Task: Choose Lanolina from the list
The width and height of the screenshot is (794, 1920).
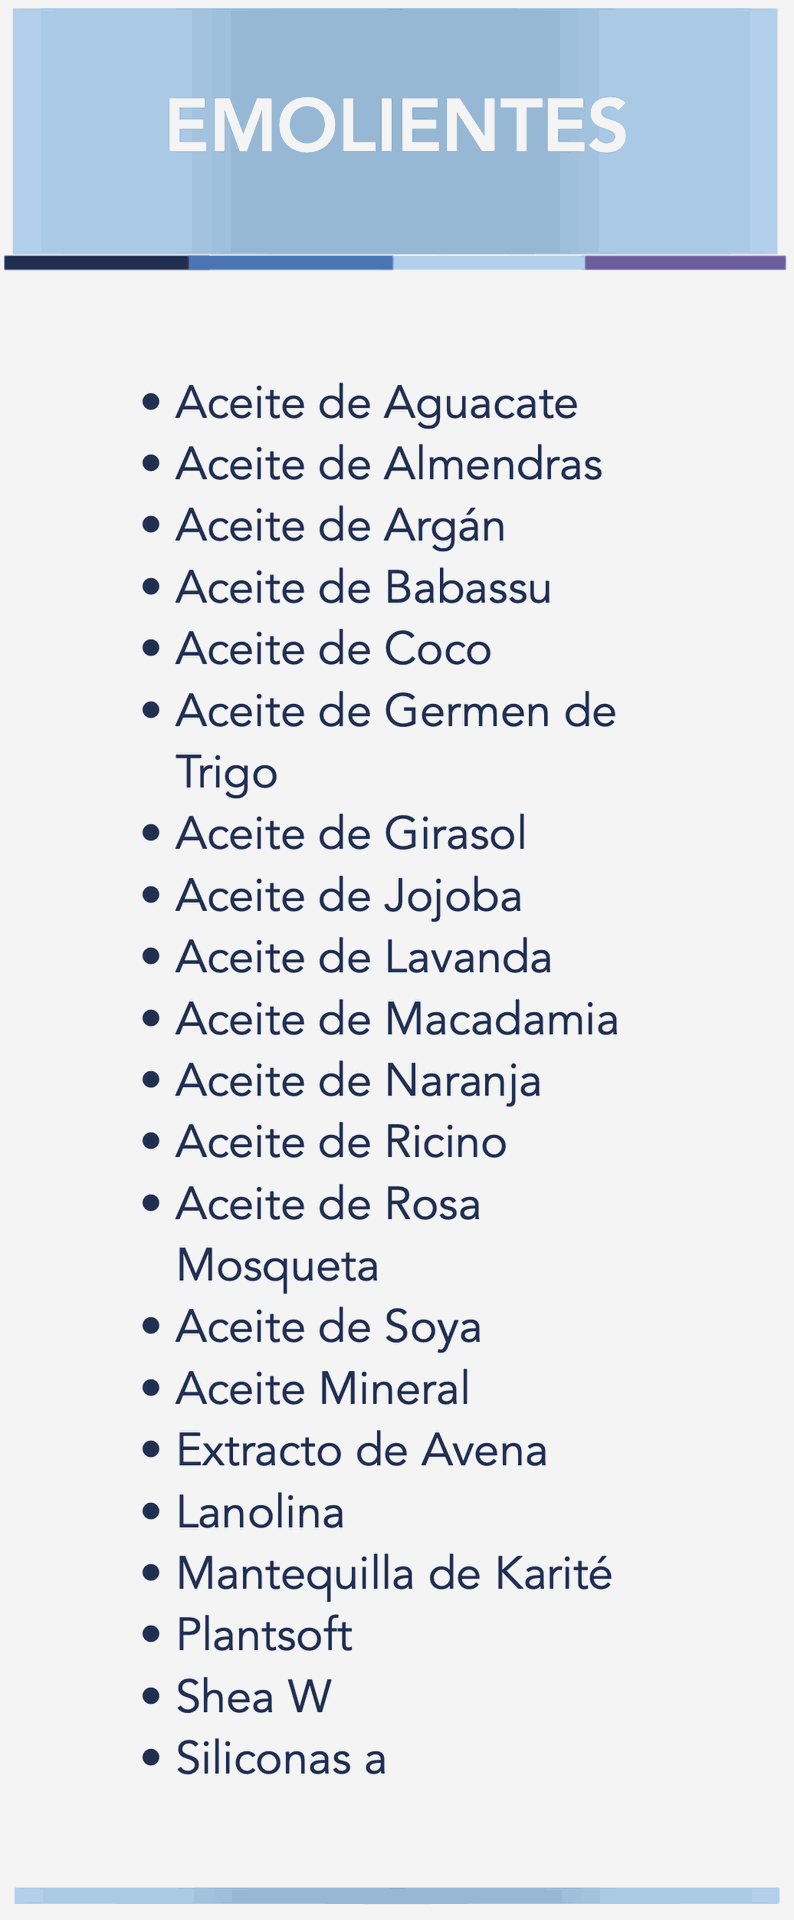Action: click(x=260, y=1513)
